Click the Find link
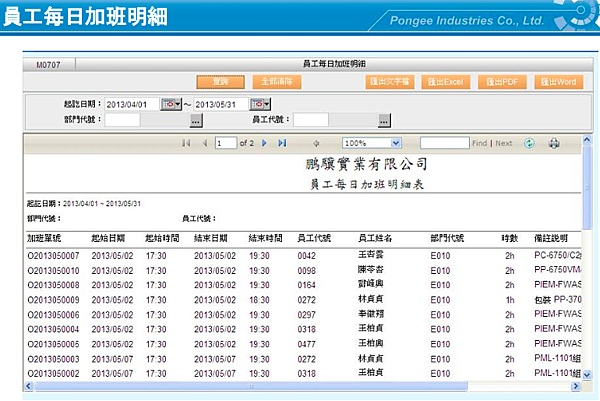This screenshot has width=600, height=401. 479,143
